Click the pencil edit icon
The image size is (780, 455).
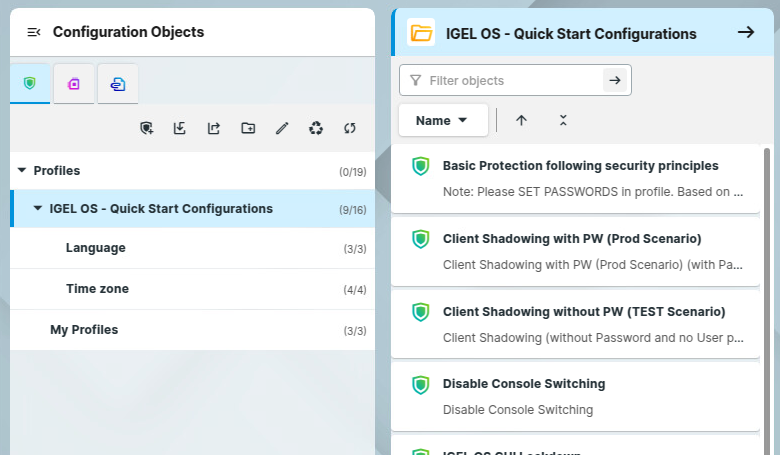(x=282, y=128)
